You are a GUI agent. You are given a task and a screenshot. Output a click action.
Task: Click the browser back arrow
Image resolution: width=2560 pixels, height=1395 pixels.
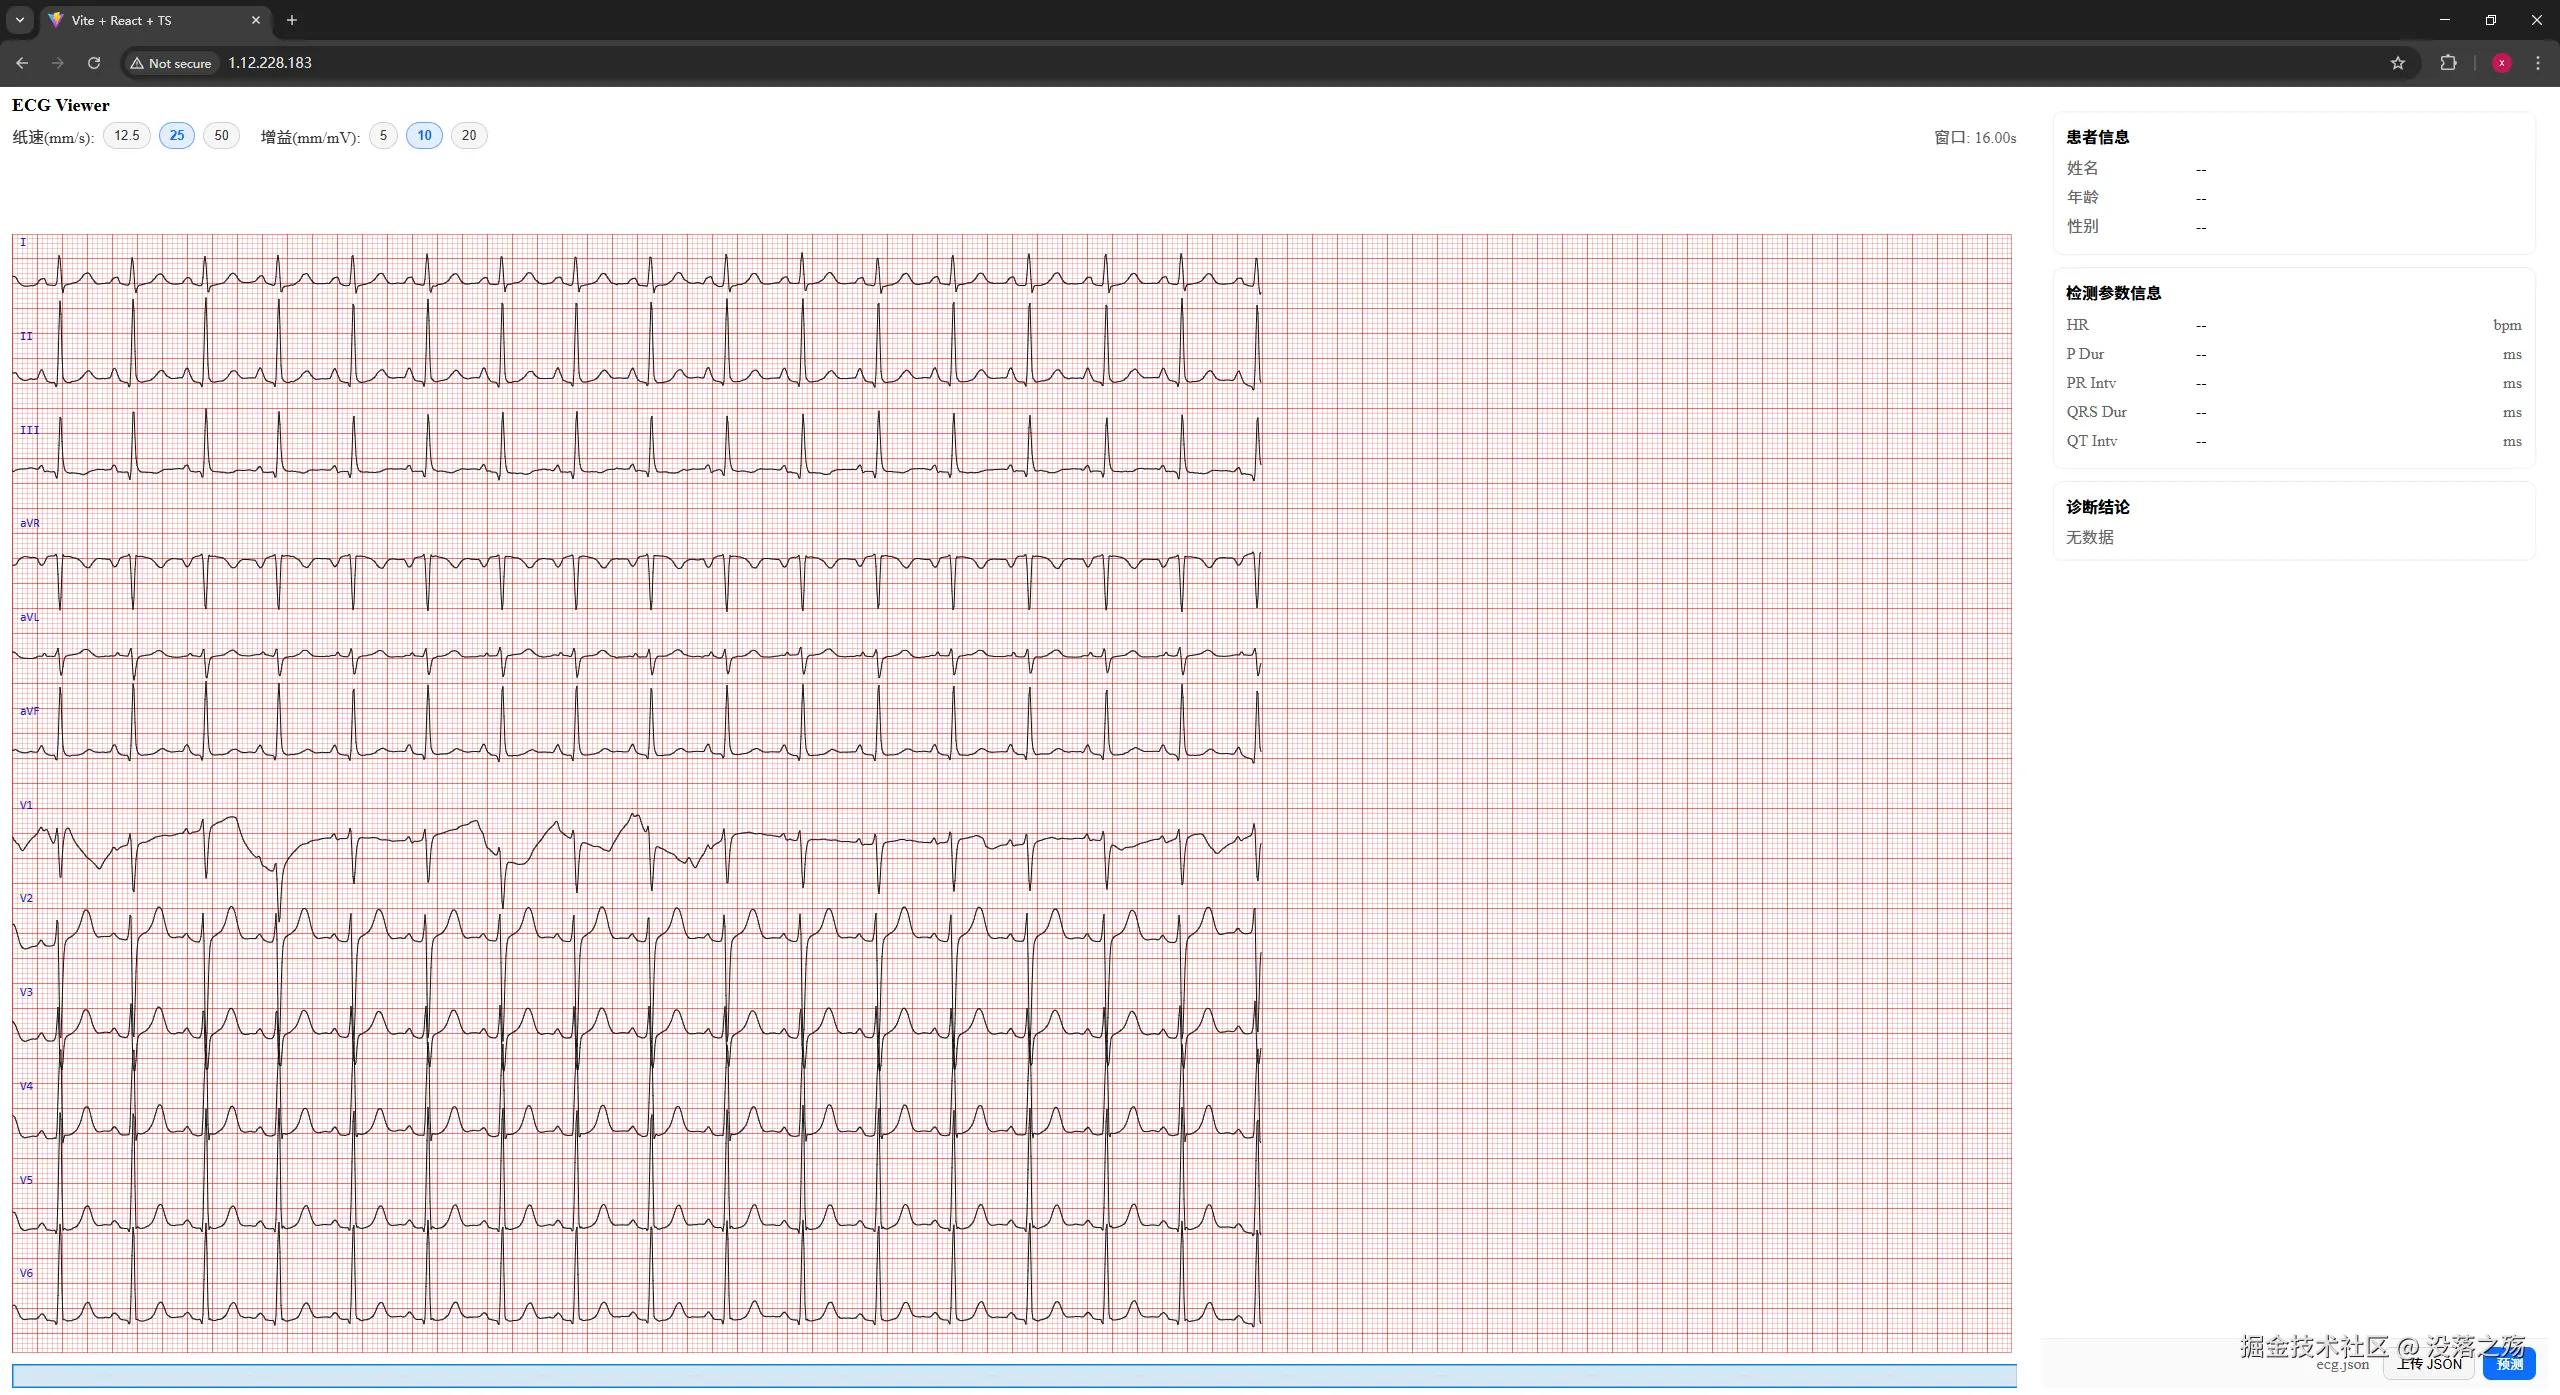pos(22,63)
